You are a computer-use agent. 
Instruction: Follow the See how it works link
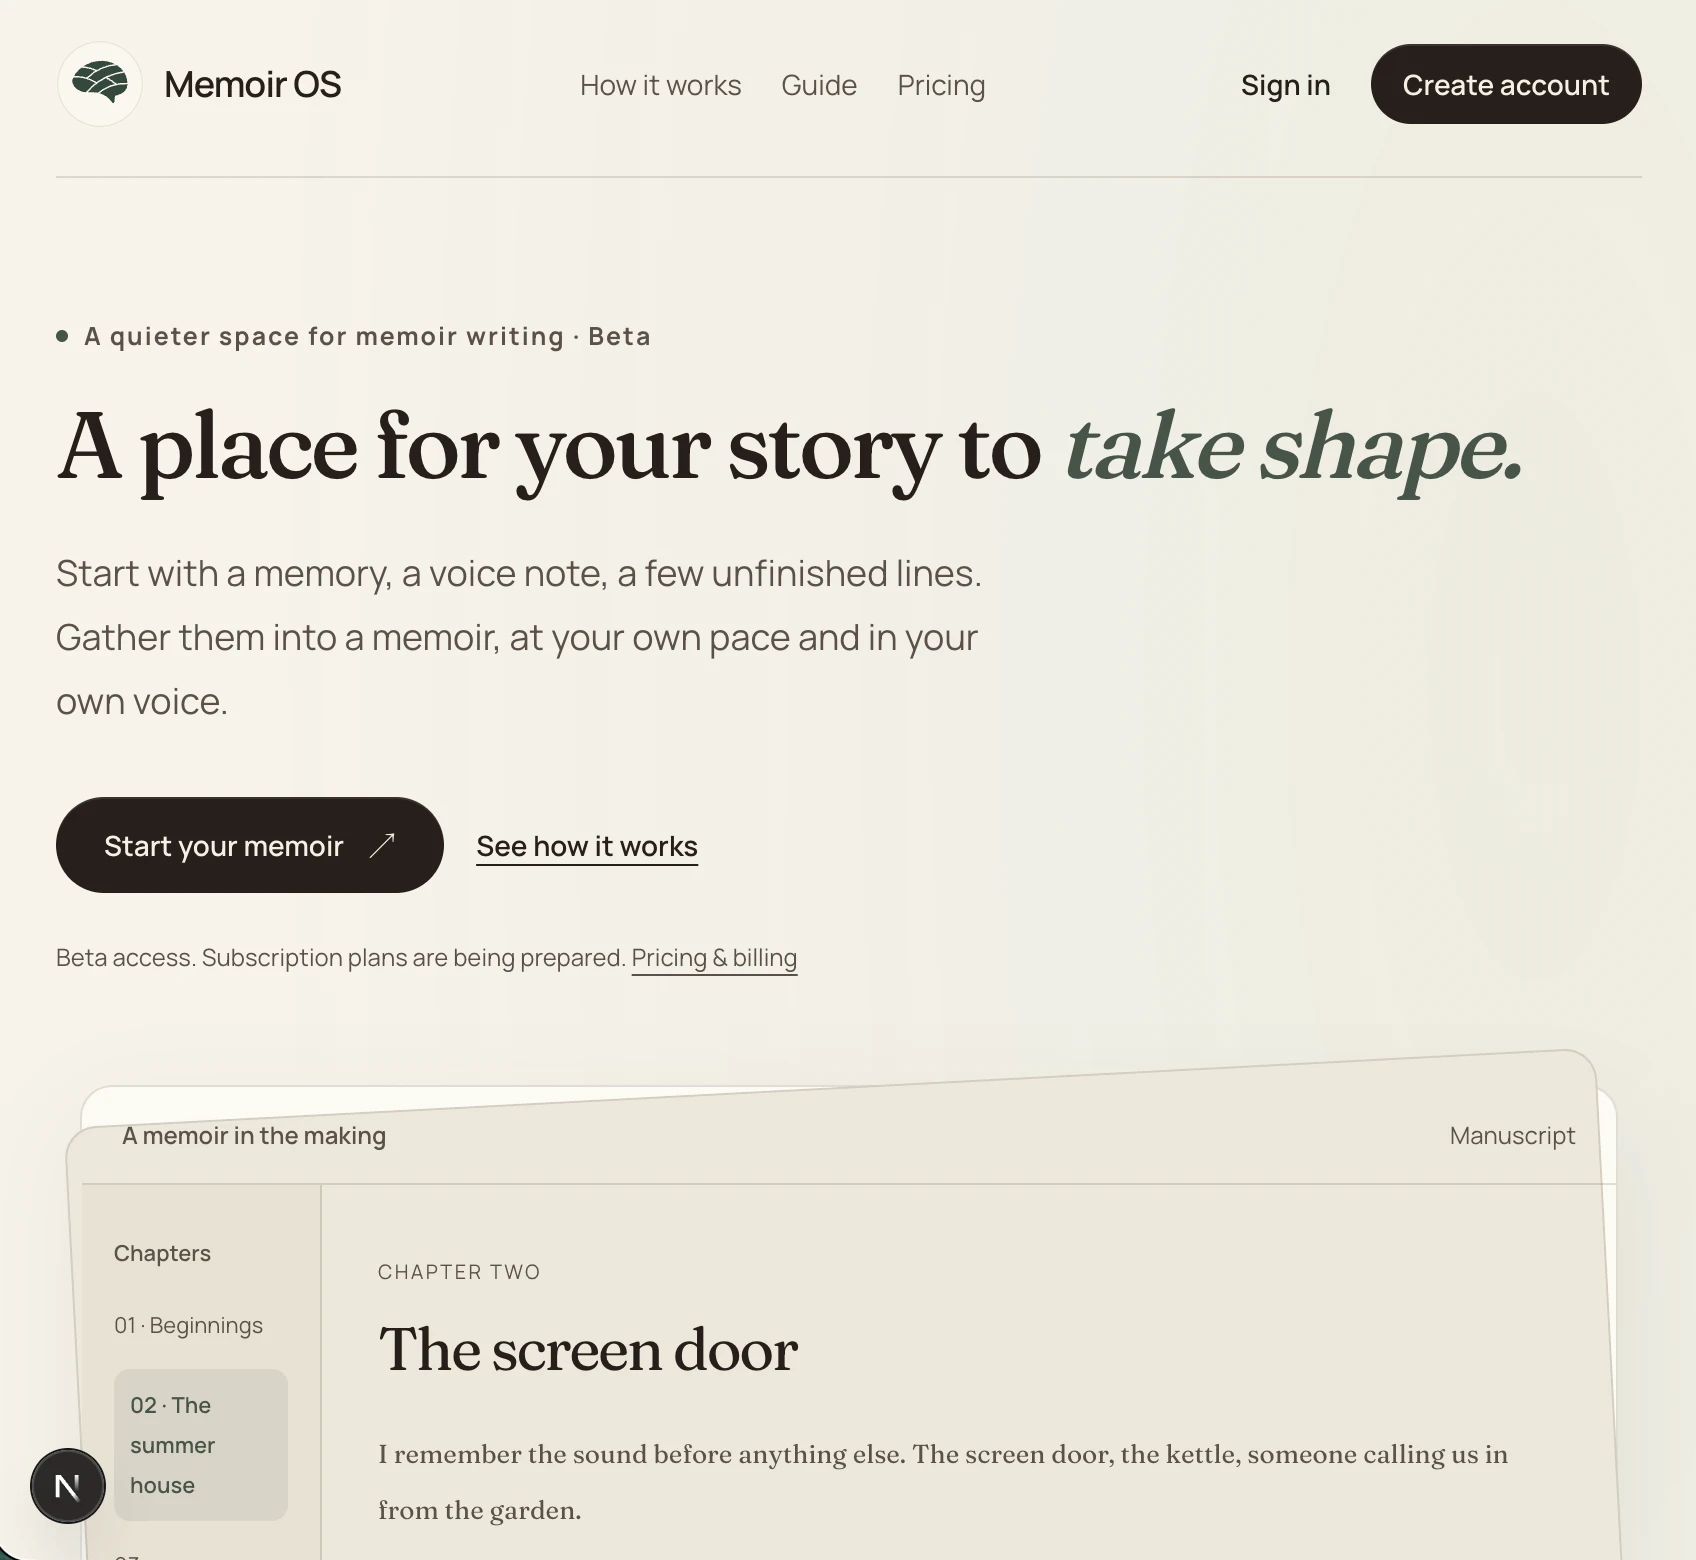587,846
